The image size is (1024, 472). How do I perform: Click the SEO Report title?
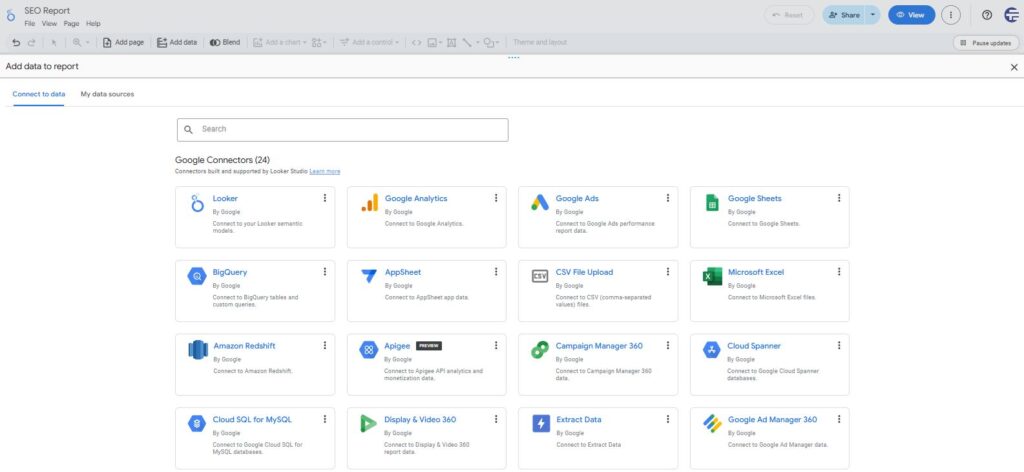47,10
